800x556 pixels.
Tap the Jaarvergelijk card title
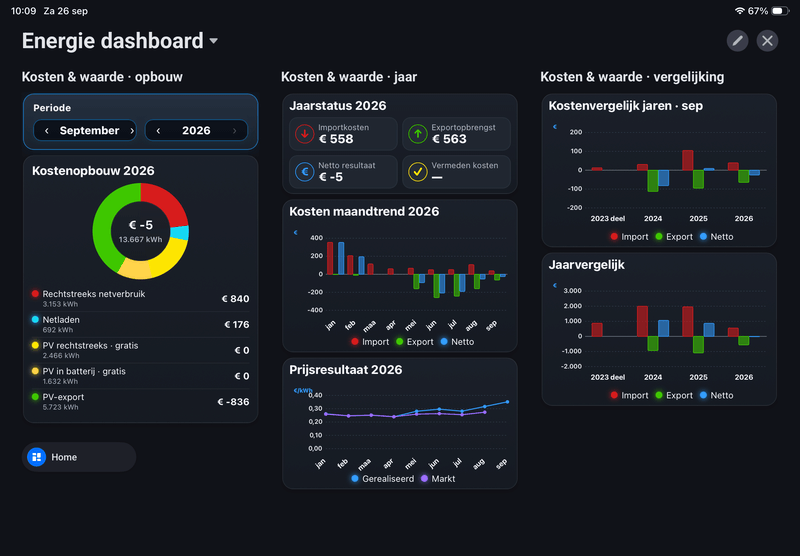point(587,265)
